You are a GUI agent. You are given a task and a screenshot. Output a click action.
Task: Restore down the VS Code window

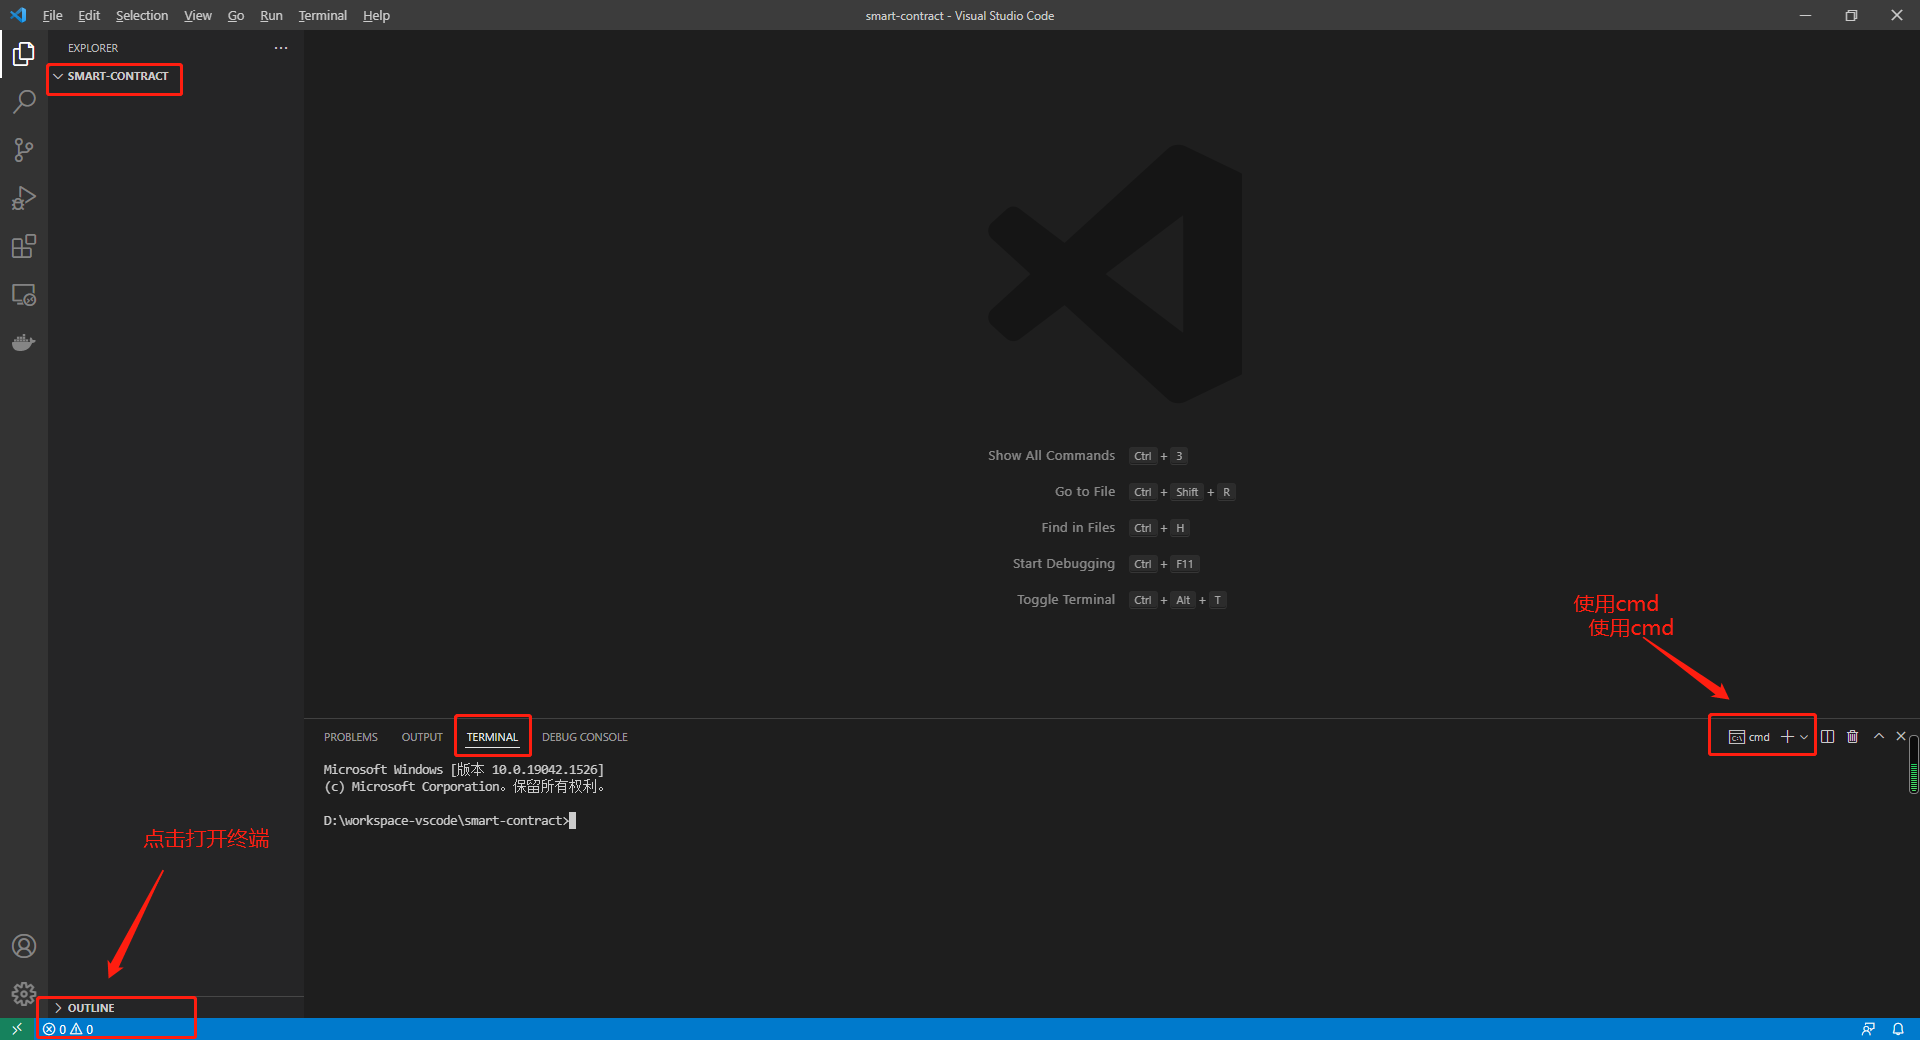tap(1851, 15)
